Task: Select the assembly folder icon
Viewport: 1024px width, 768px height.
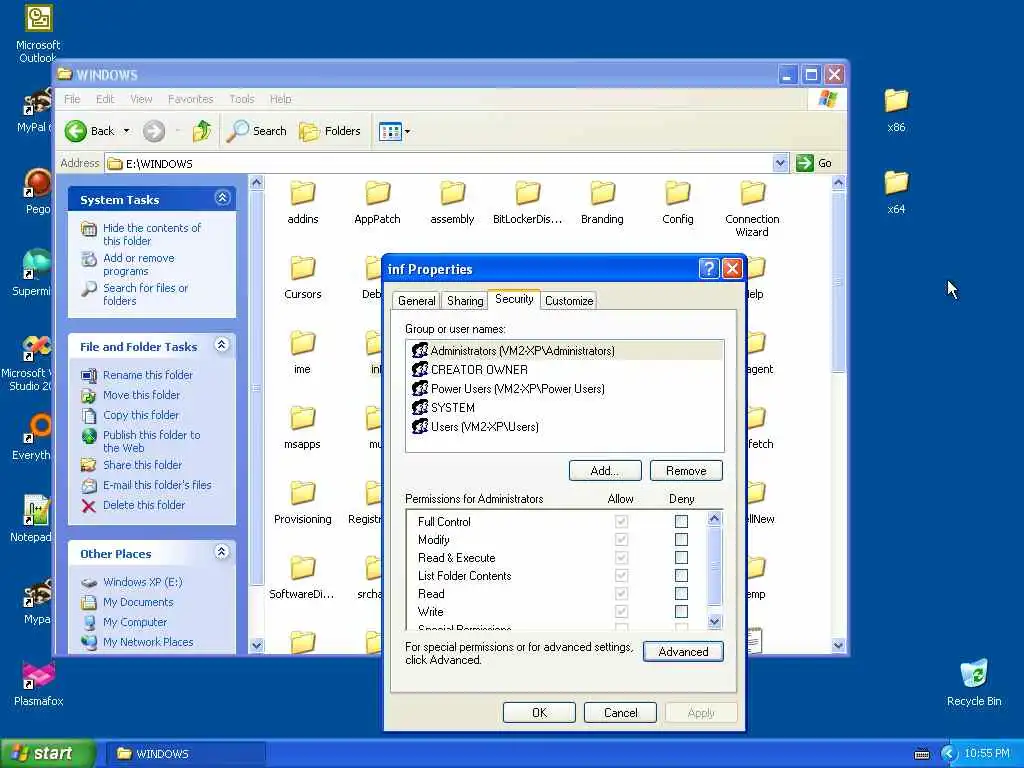Action: tap(453, 193)
